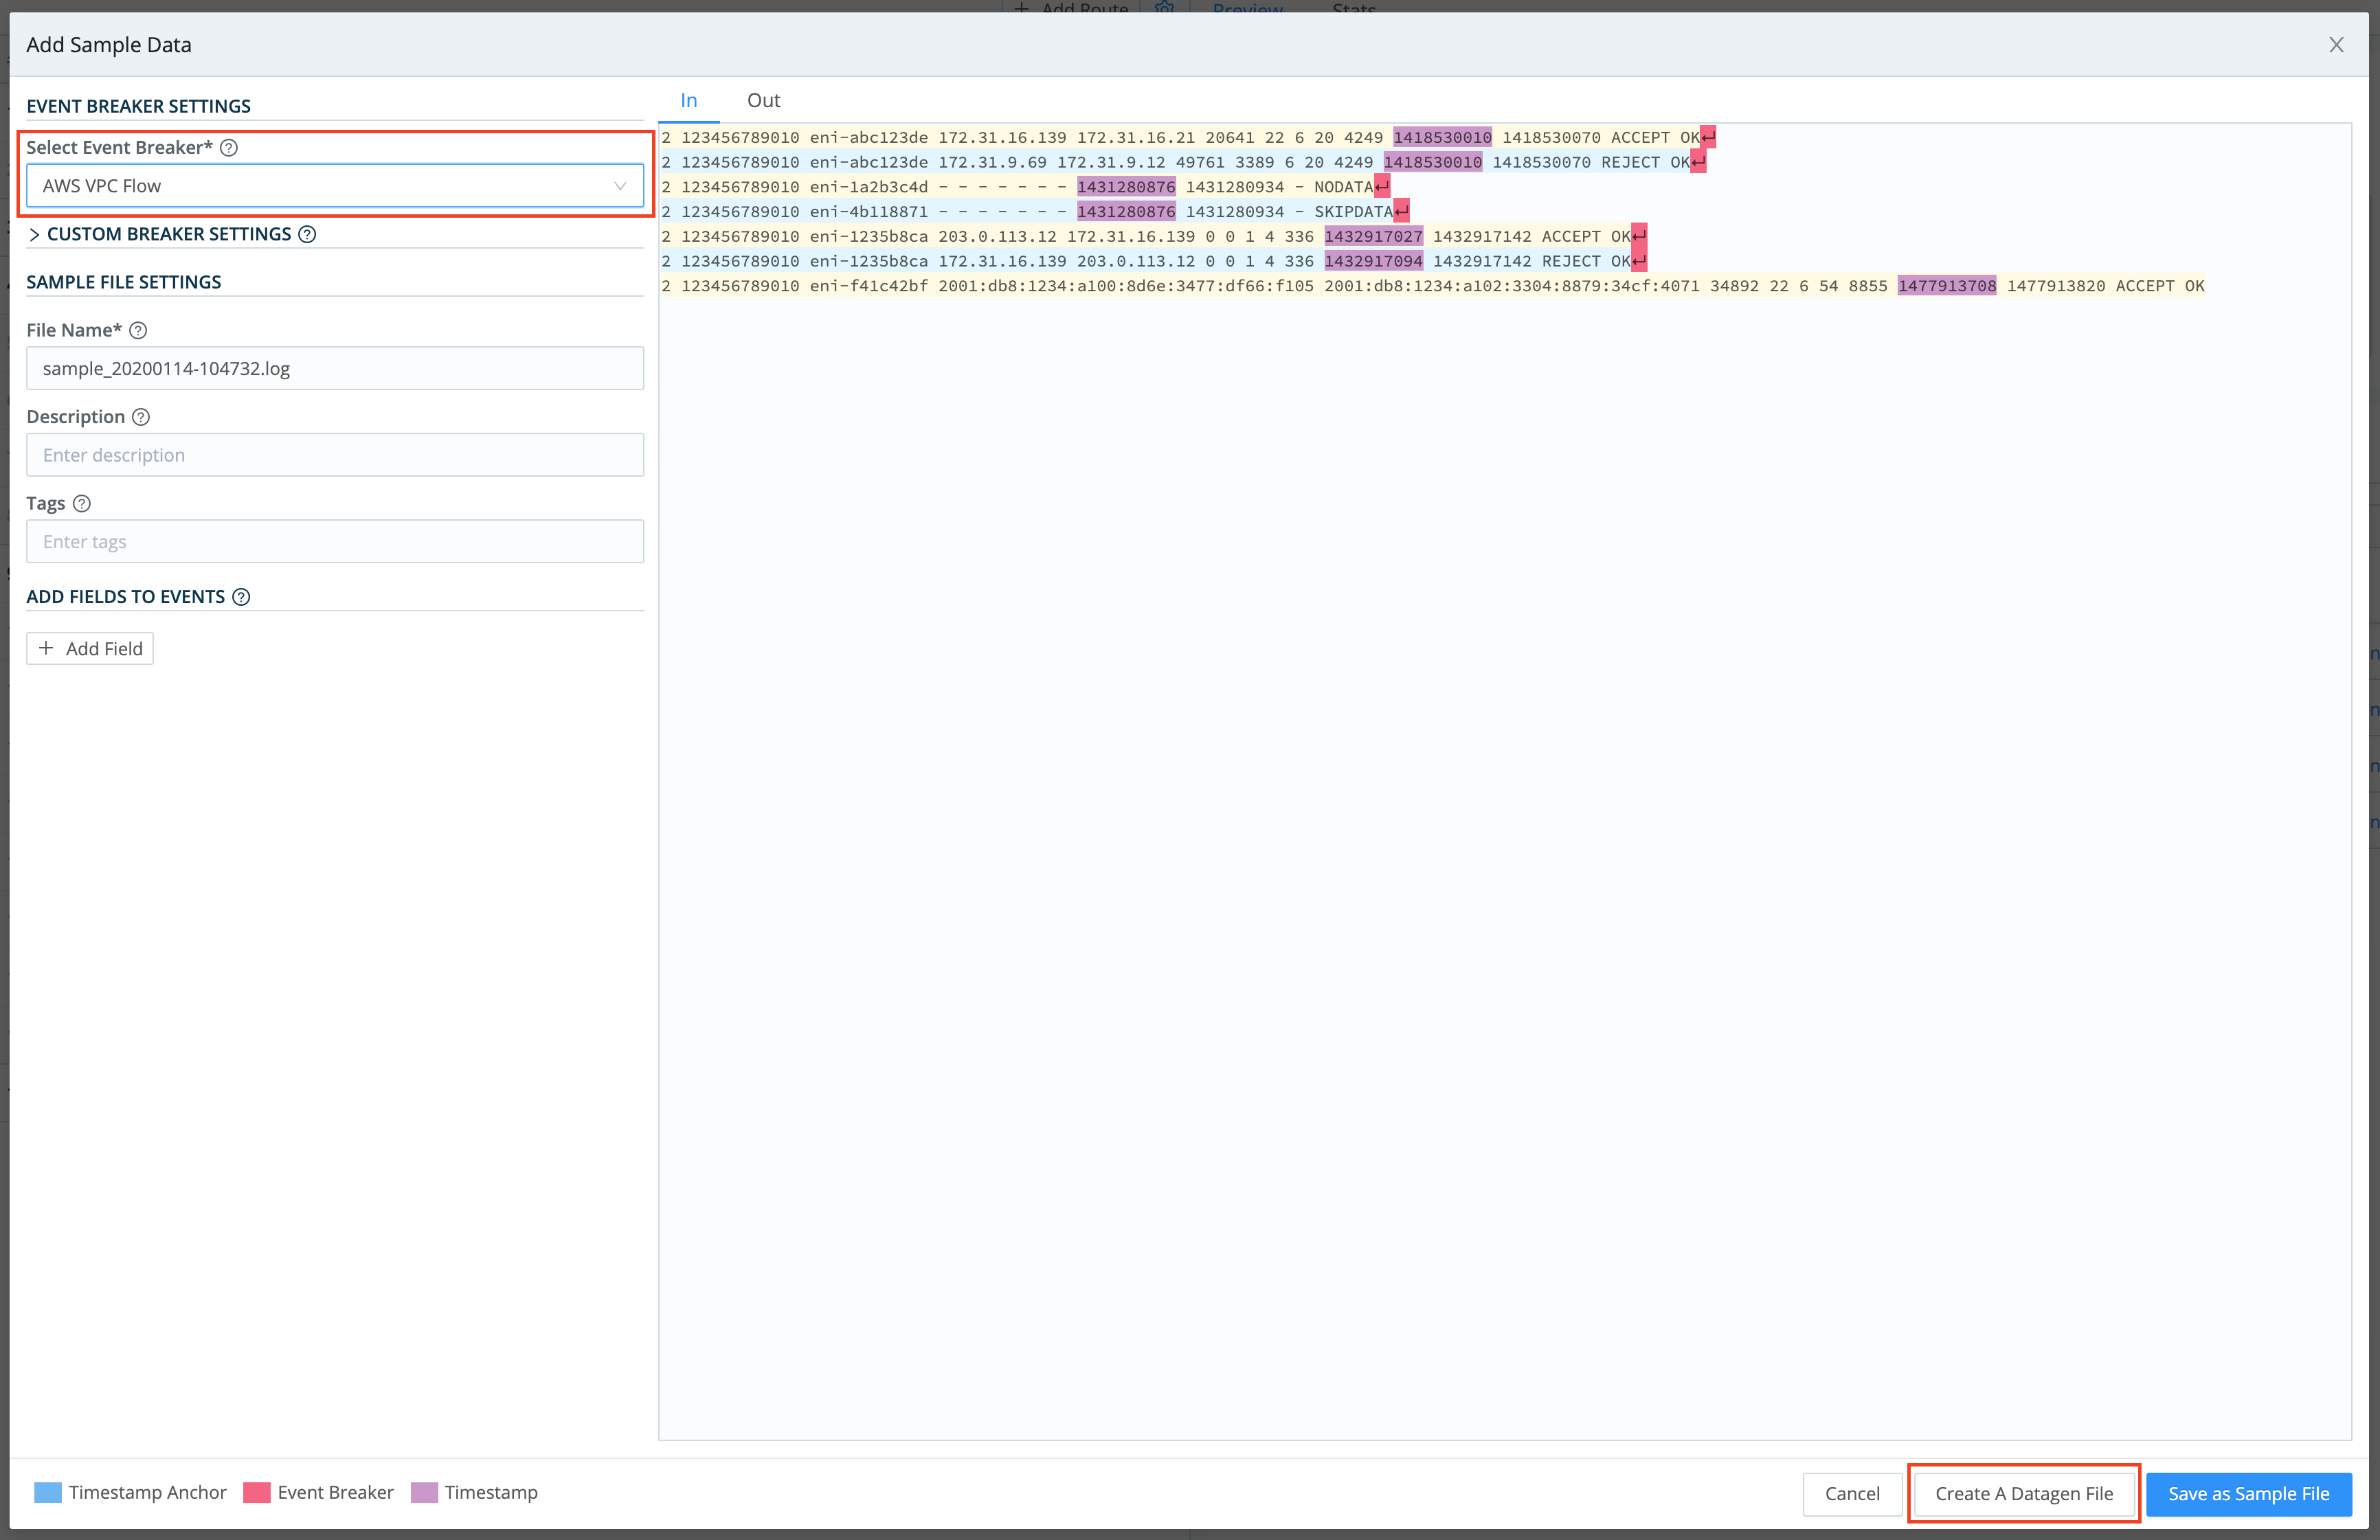2380x1540 pixels.
Task: Open help for Select Event Breaker
Action: point(228,147)
